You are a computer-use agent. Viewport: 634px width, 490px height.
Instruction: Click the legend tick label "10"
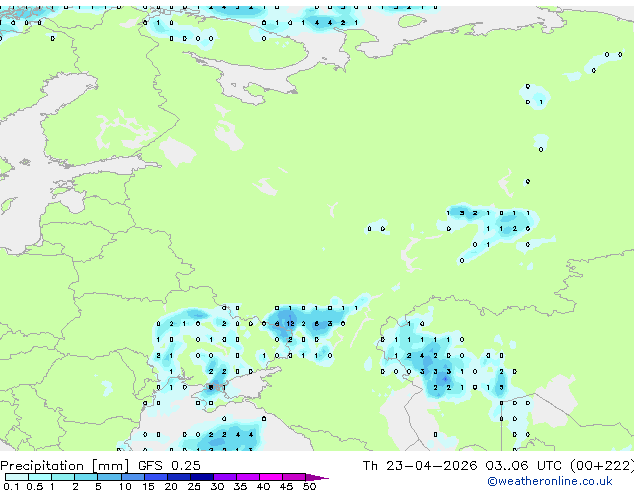point(125,486)
